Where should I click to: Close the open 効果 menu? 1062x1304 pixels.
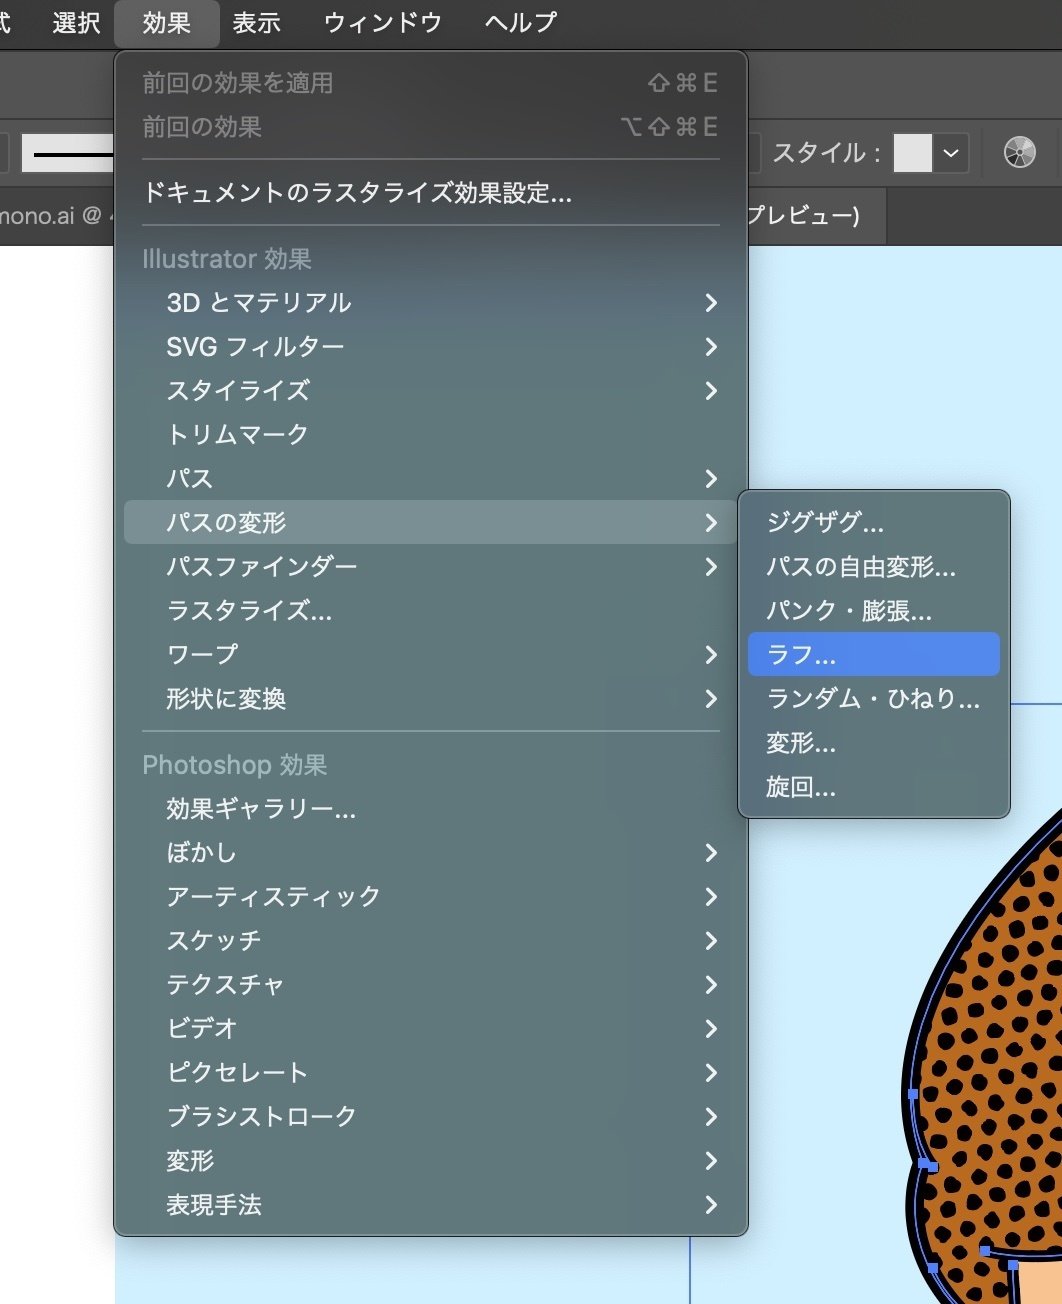pyautogui.click(x=166, y=22)
